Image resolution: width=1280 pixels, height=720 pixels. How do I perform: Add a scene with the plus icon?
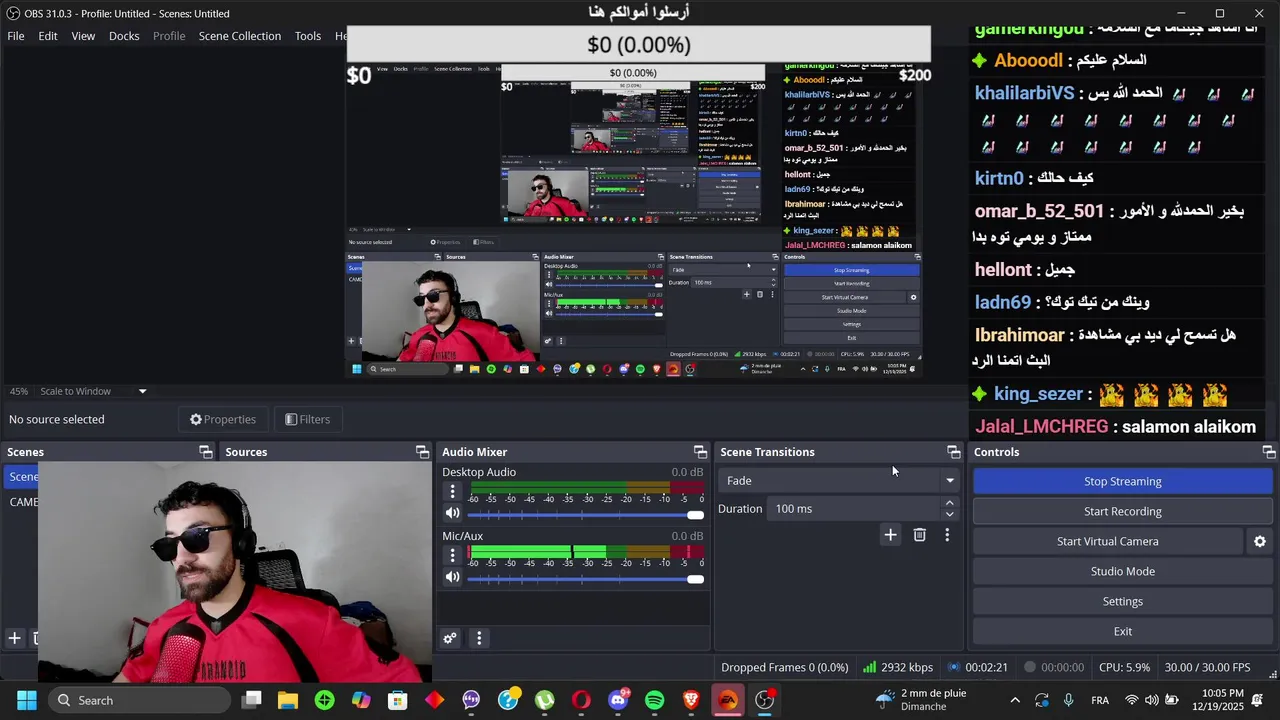14,638
